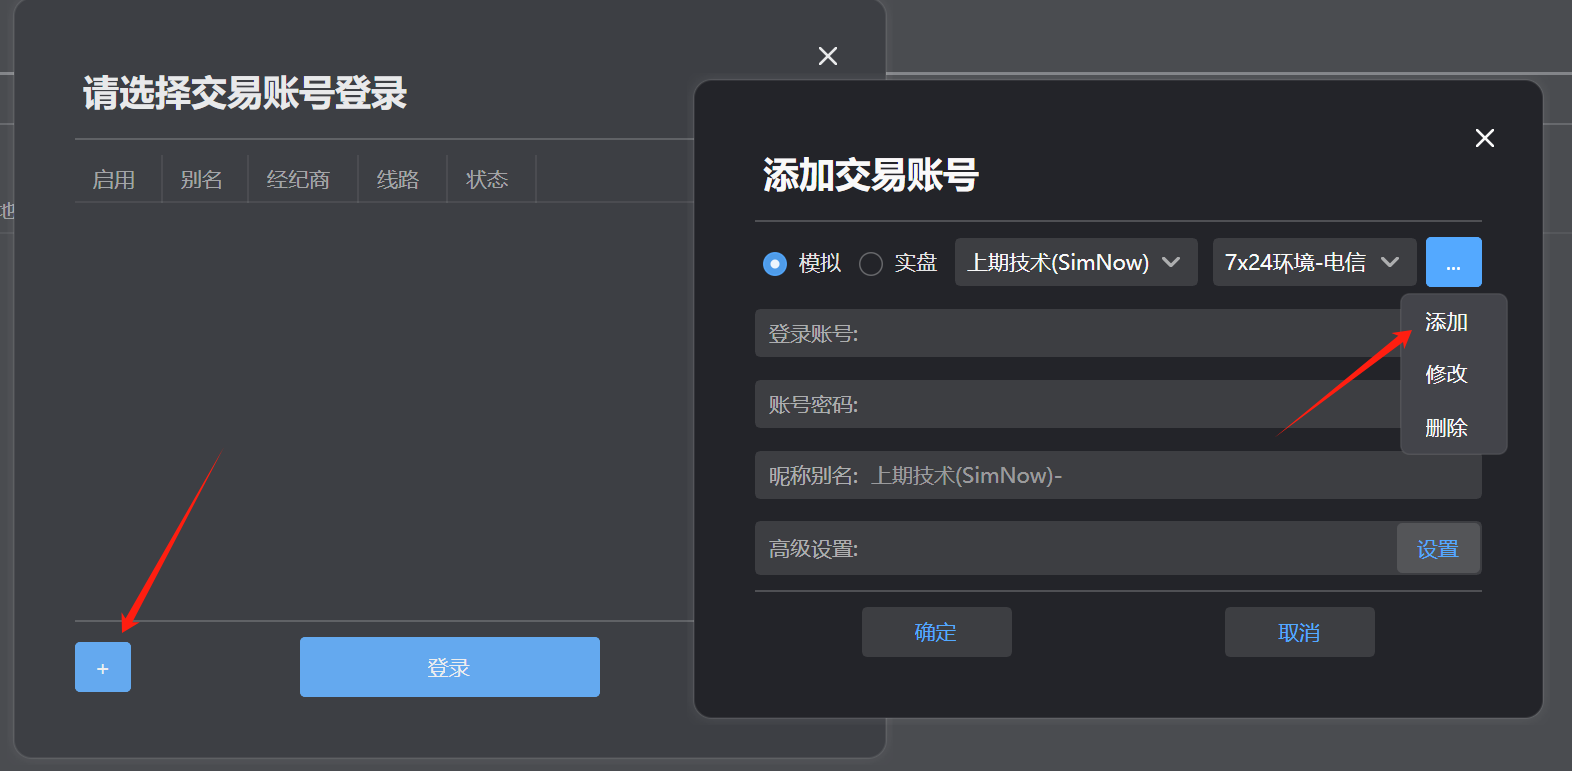Choose 删除 from the popup menu
1572x771 pixels.
(x=1446, y=428)
